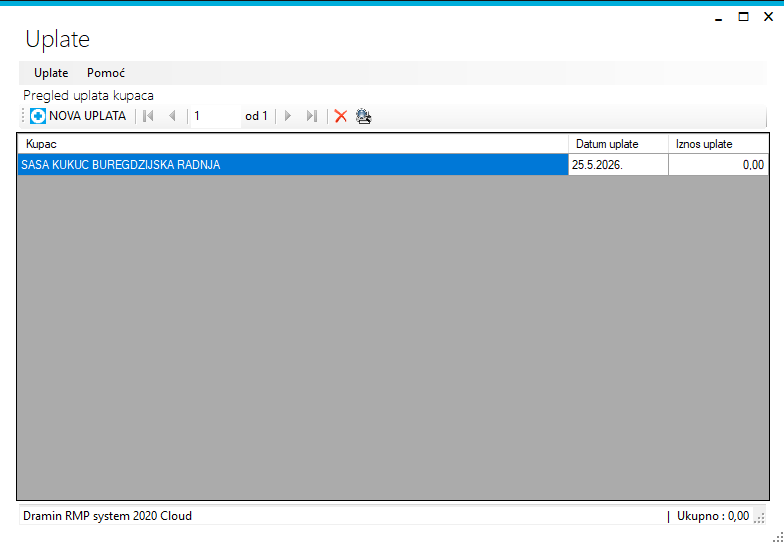
Task: Open the Pomoć menu
Action: pos(106,73)
